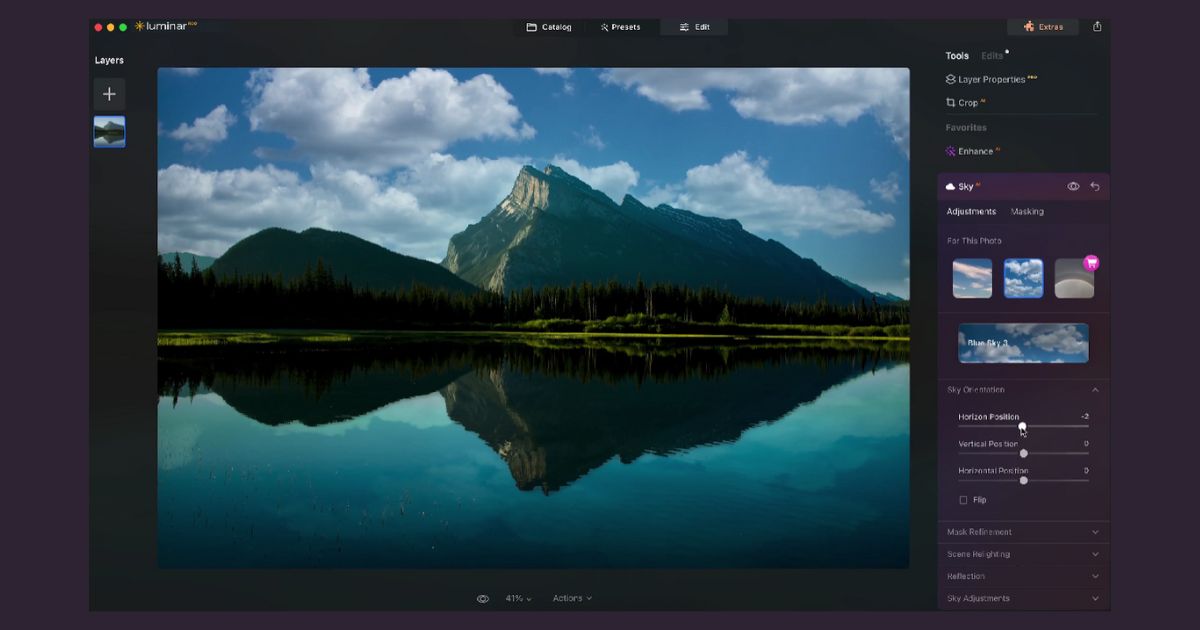Image resolution: width=1200 pixels, height=630 pixels.
Task: Switch to the Edits panel tab
Action: [992, 56]
